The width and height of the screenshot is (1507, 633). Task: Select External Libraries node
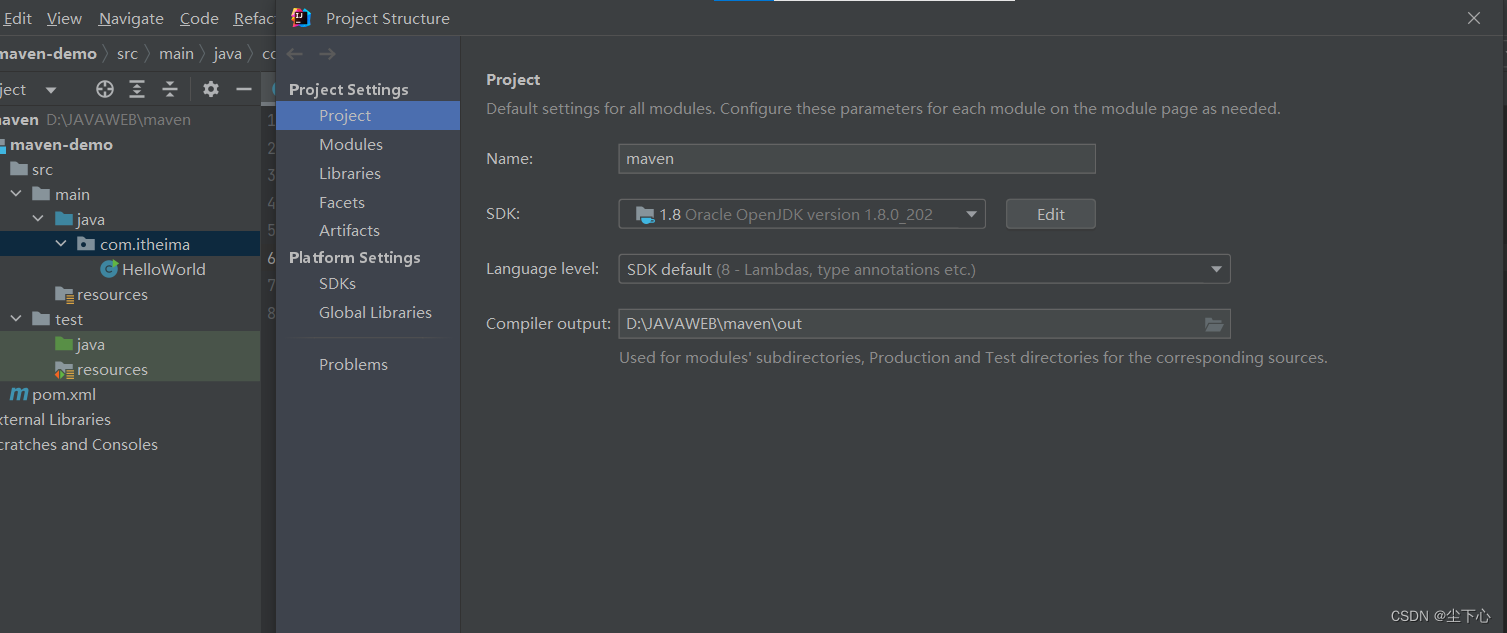(x=55, y=419)
